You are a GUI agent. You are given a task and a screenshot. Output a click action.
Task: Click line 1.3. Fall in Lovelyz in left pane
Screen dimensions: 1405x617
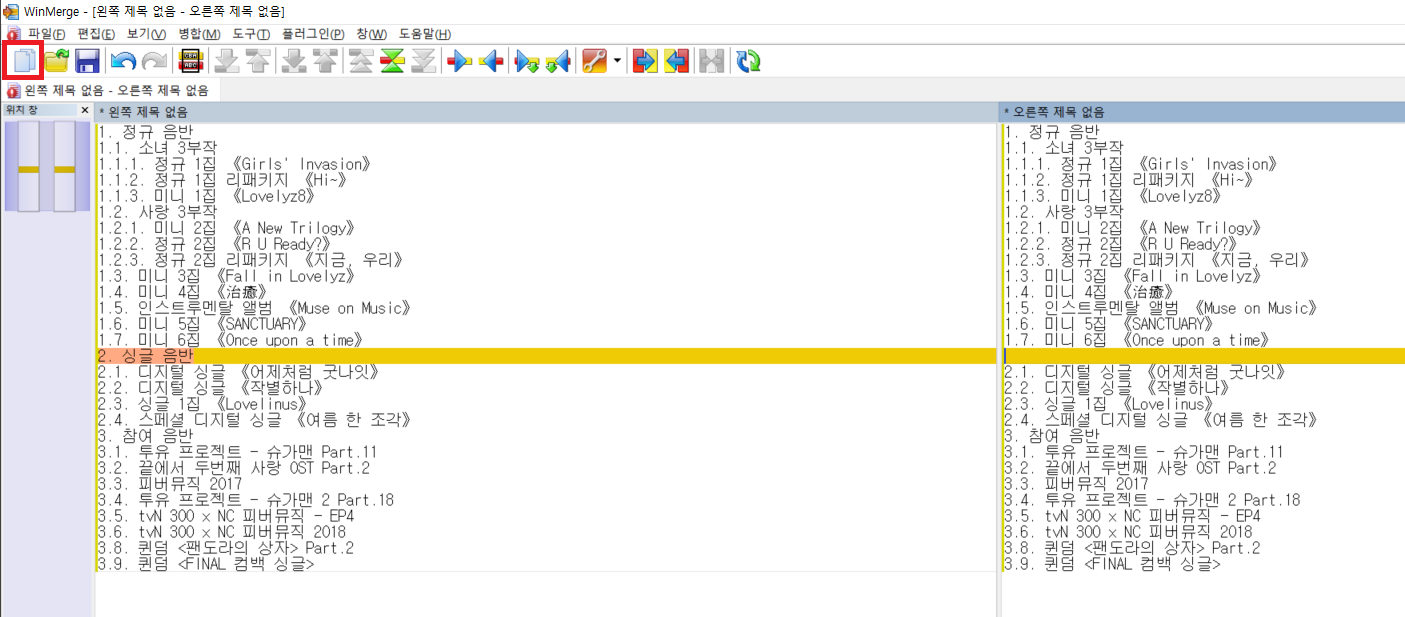(x=227, y=276)
